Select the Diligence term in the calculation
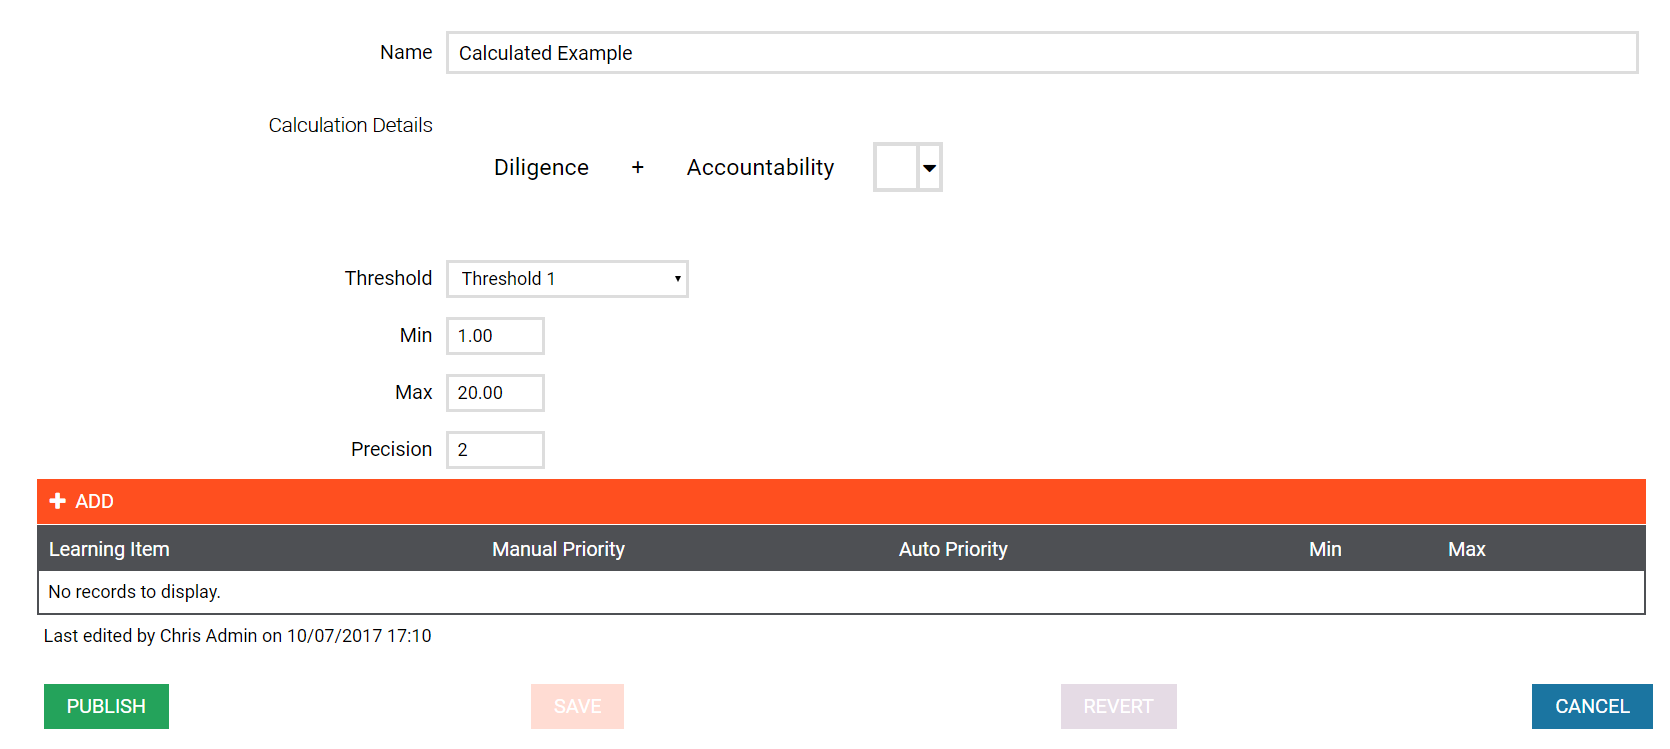Screen dimensions: 1670x749 541,168
